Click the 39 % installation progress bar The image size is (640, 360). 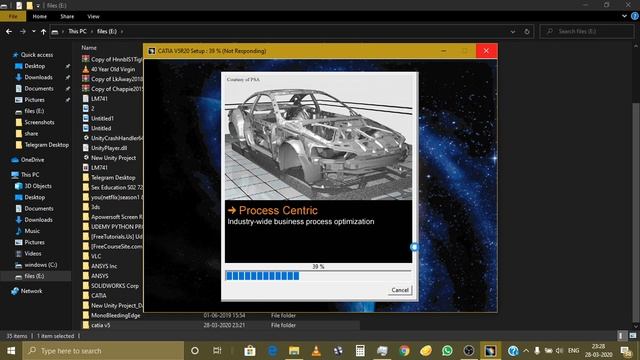coord(318,276)
